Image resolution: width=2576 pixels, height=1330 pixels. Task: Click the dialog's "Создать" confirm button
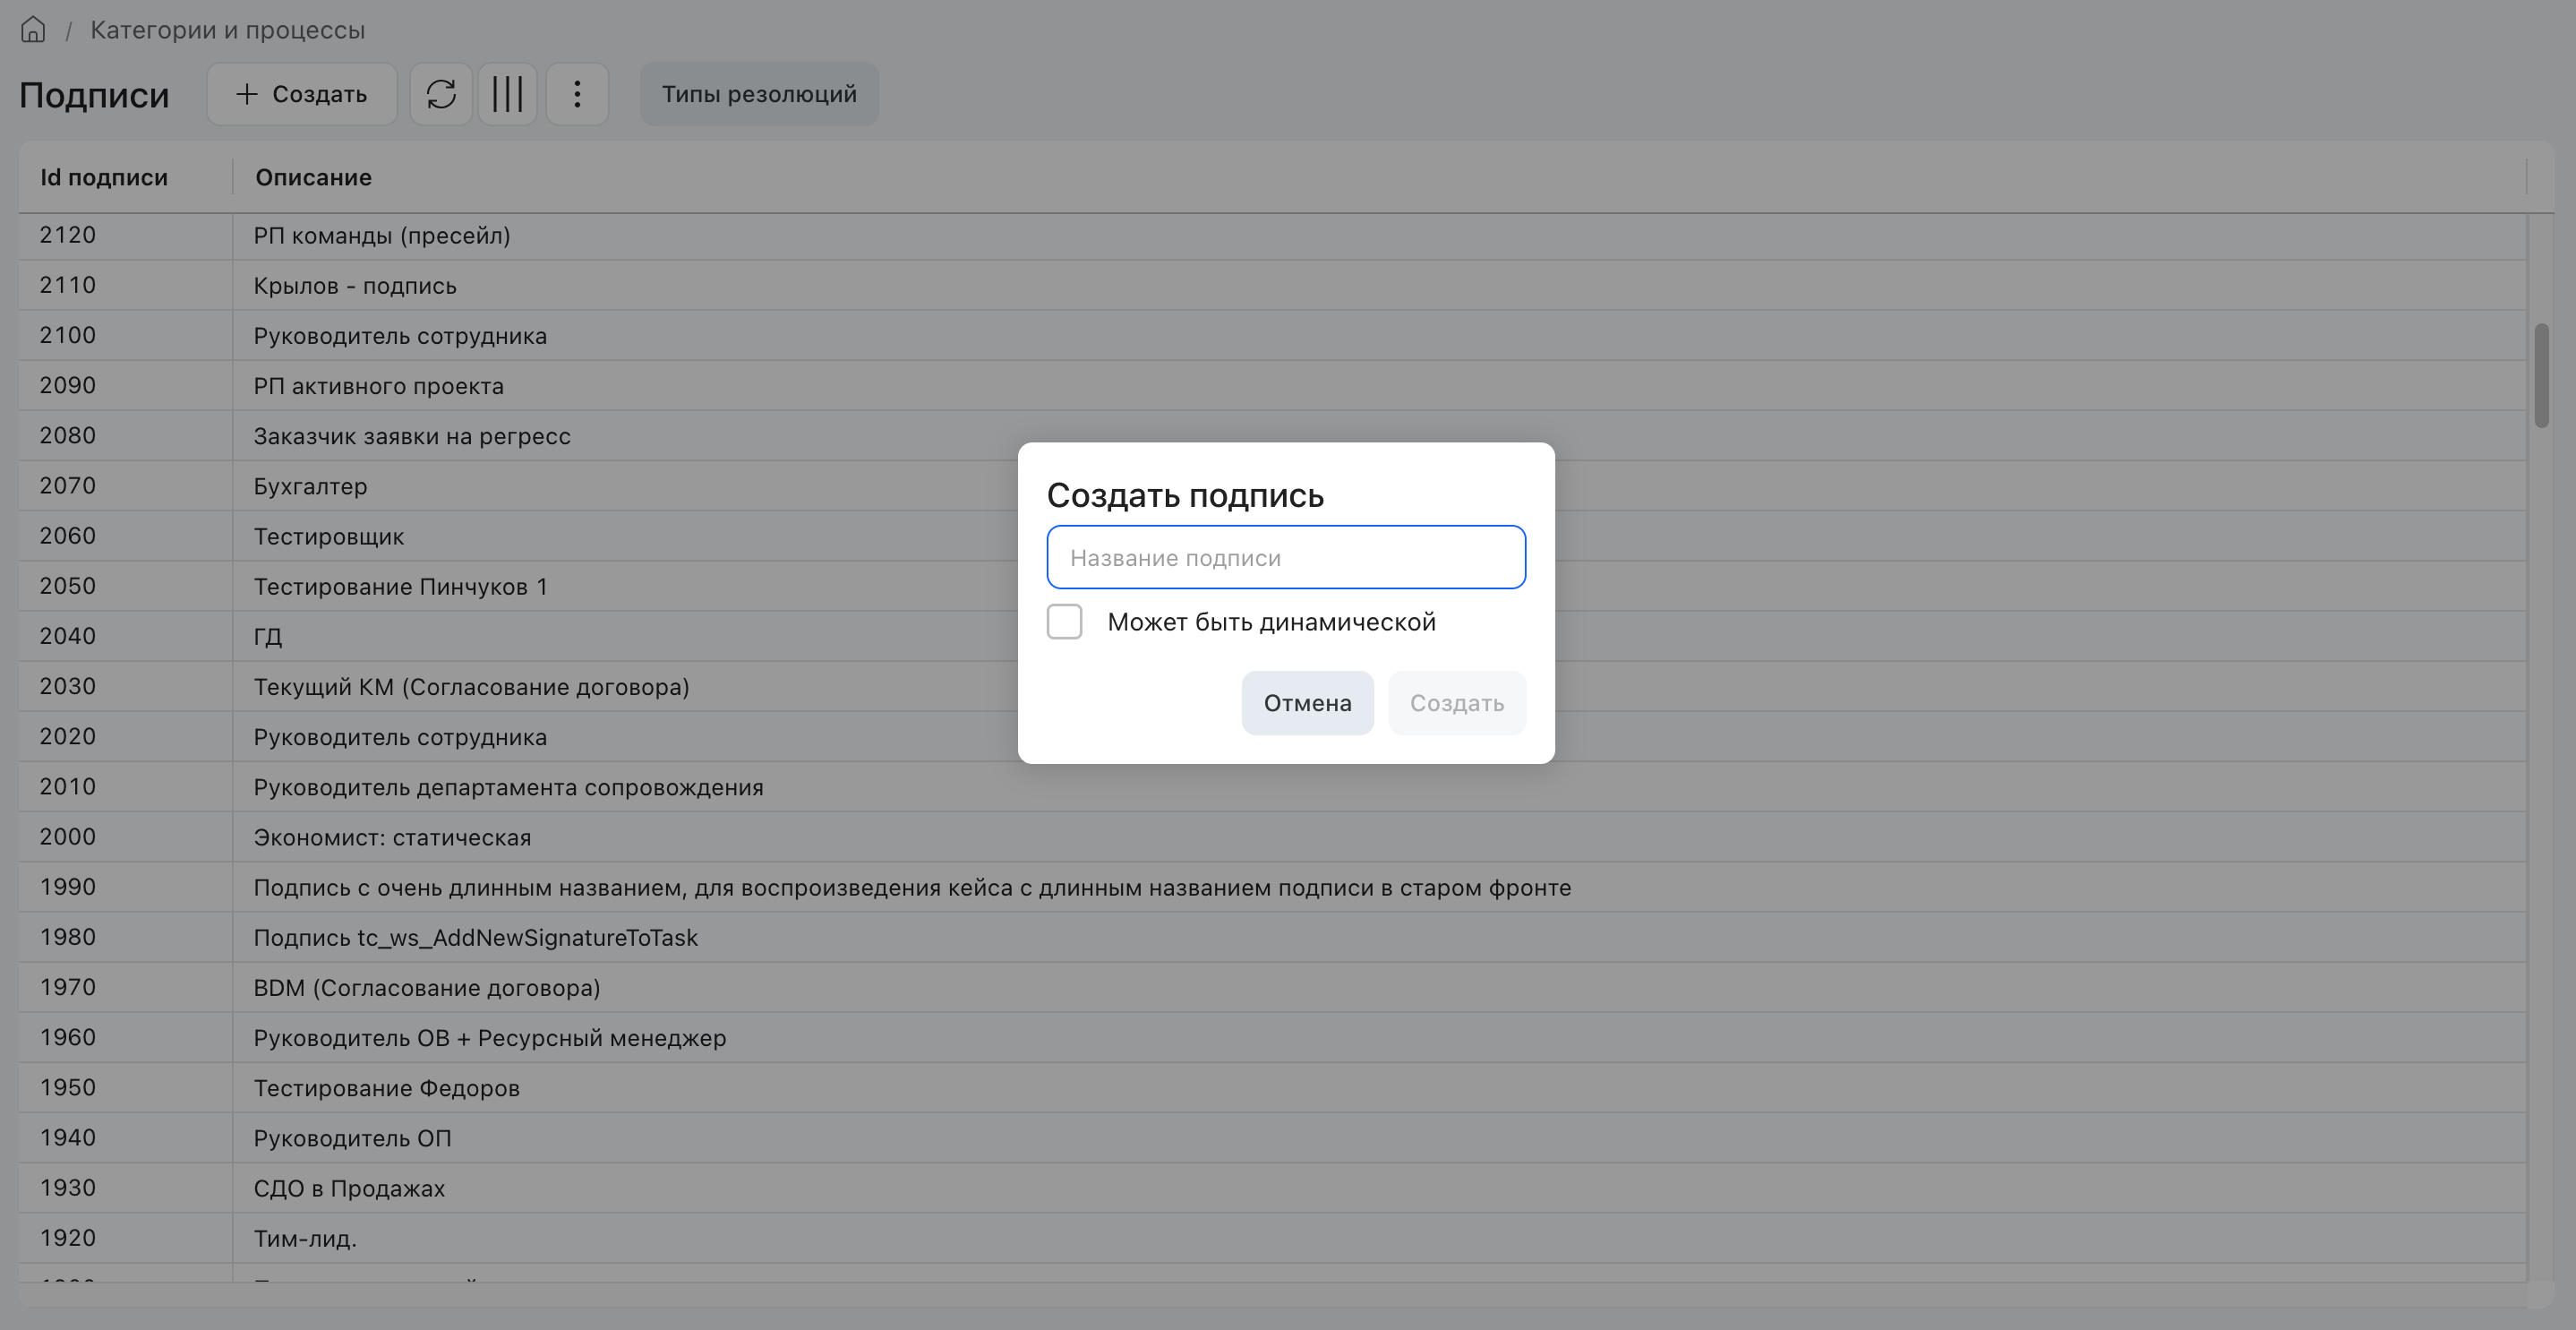point(1457,703)
